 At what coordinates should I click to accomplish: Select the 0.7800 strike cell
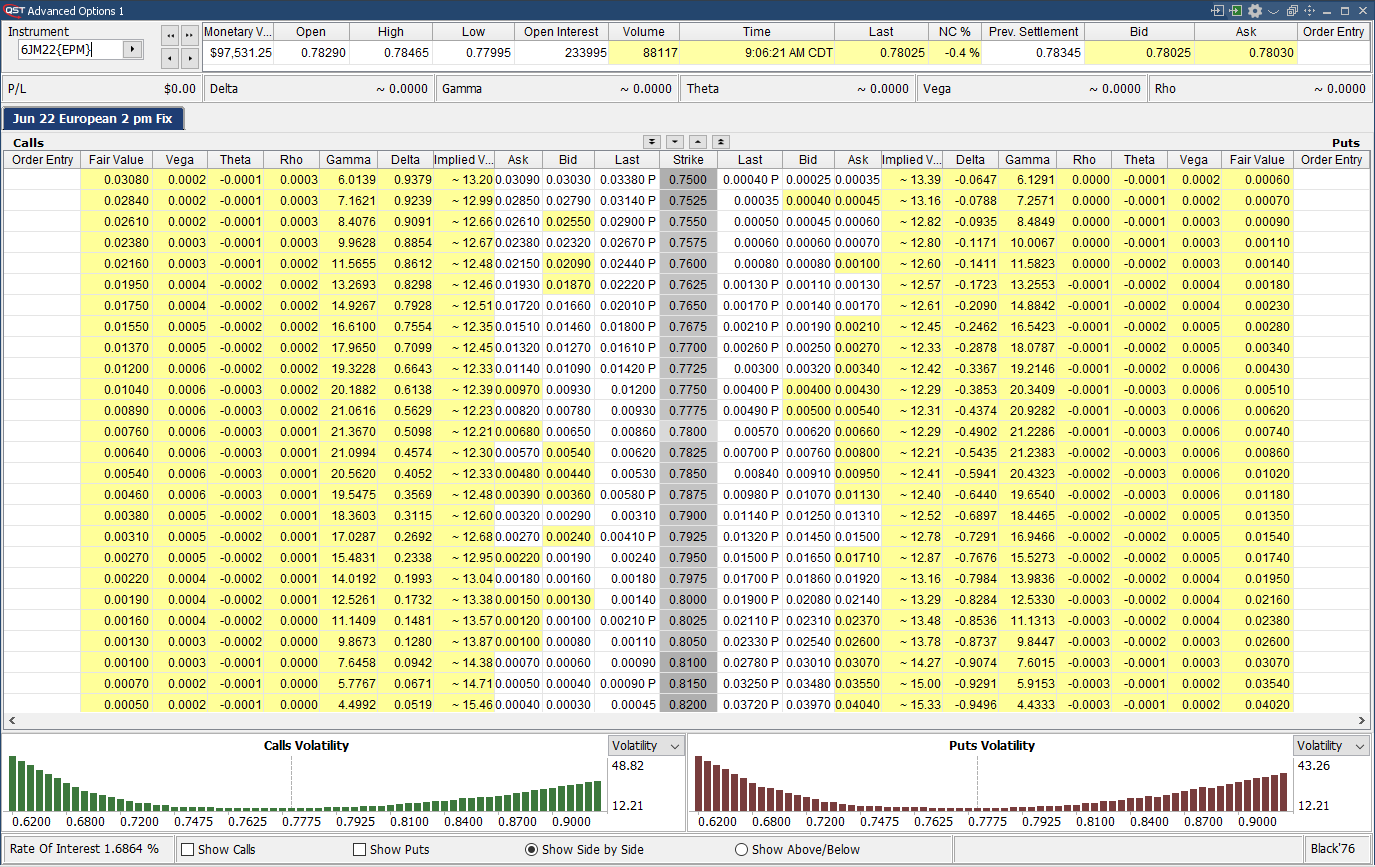coord(689,432)
